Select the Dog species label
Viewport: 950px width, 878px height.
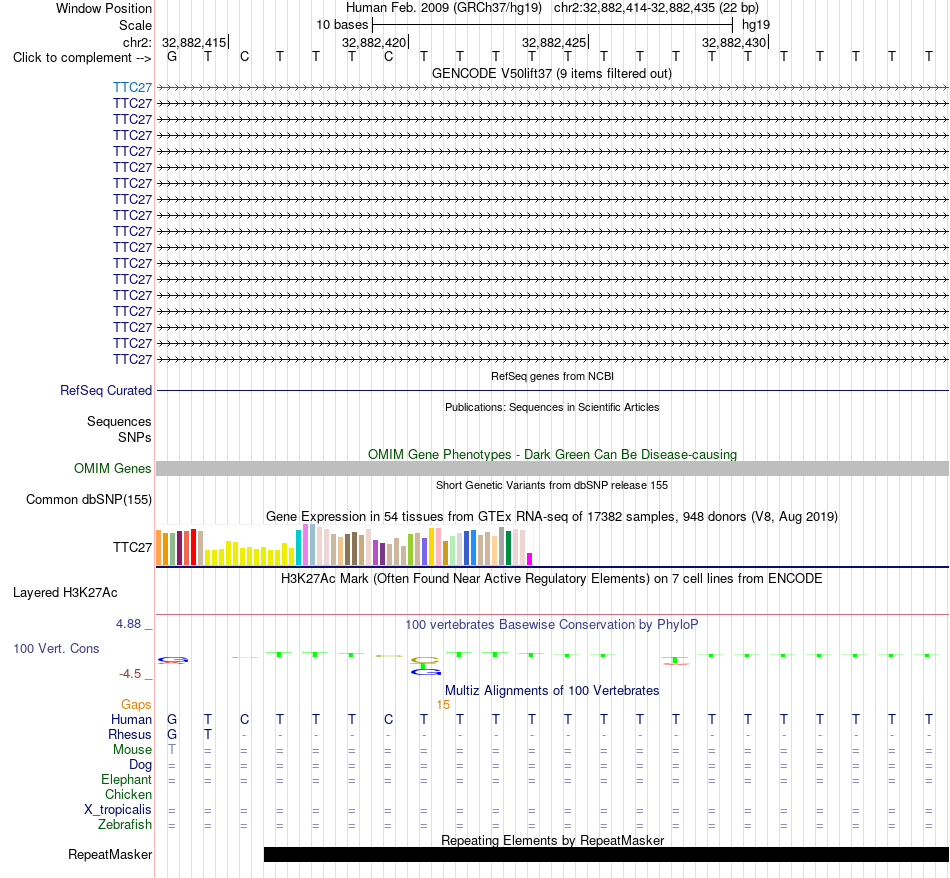pyautogui.click(x=140, y=765)
